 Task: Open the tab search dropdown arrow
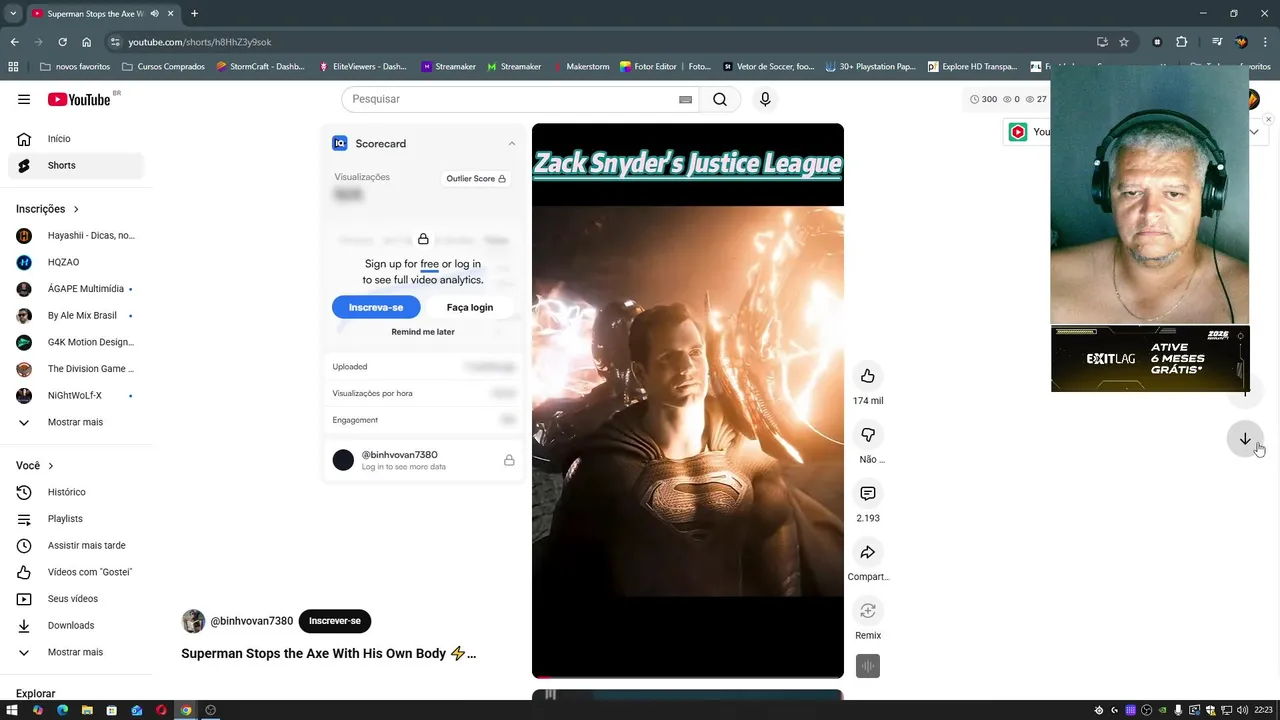(12, 13)
